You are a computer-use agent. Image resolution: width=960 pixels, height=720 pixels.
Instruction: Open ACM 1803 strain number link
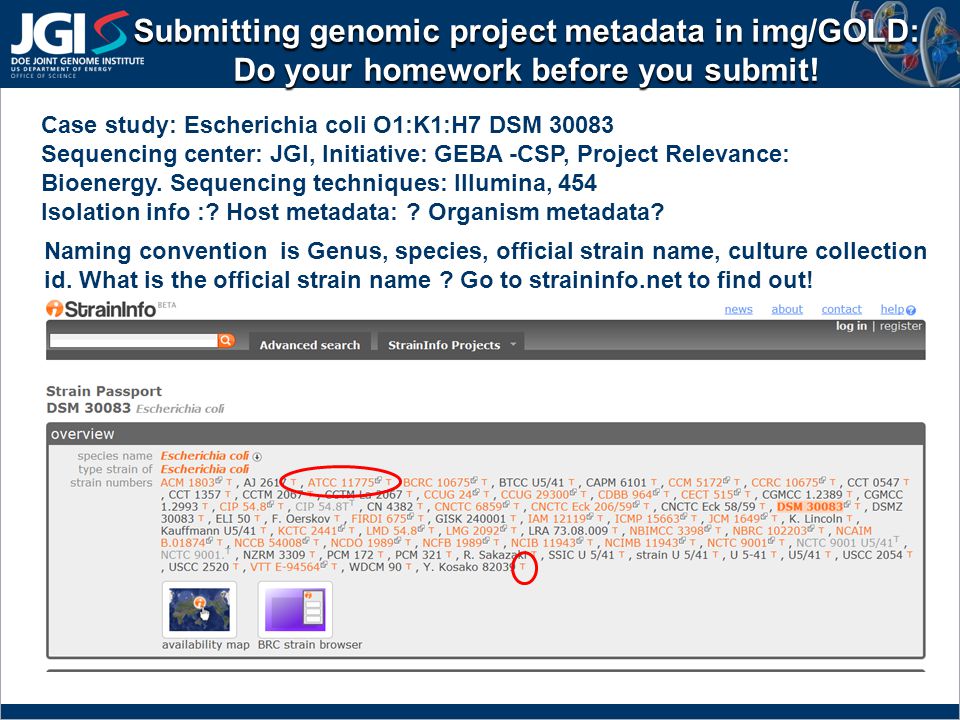pos(187,482)
